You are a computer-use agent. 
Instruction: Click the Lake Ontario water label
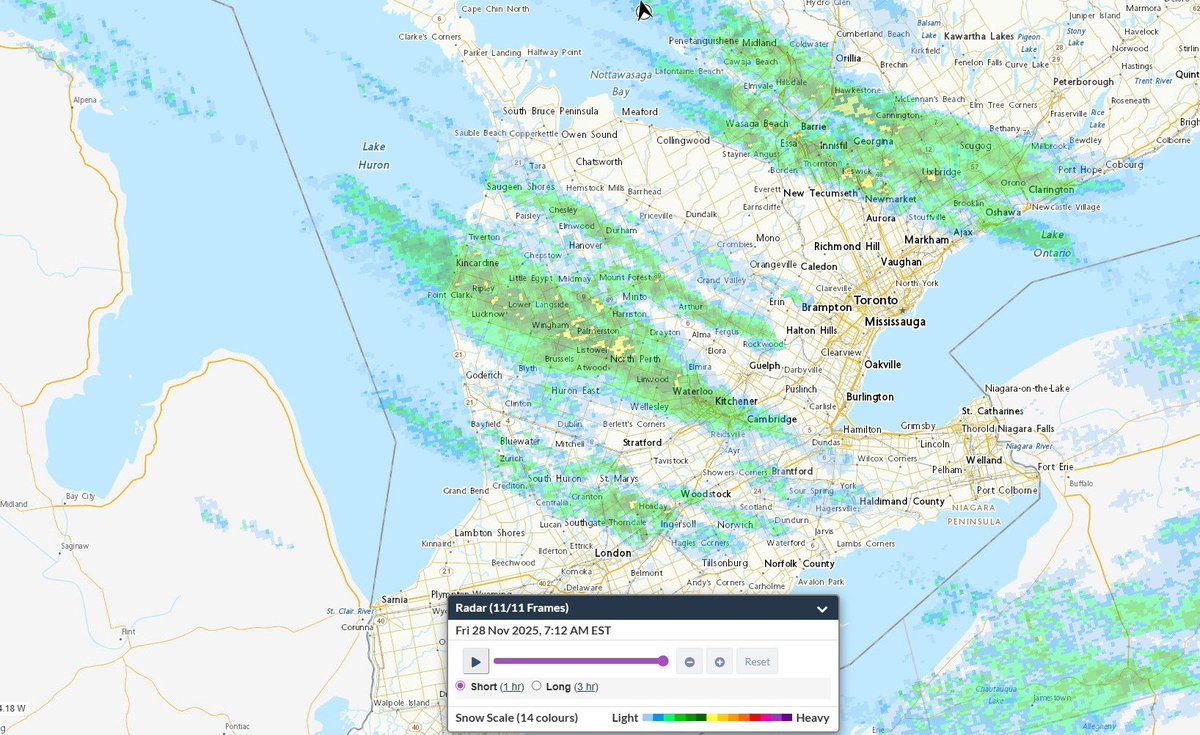(1052, 244)
